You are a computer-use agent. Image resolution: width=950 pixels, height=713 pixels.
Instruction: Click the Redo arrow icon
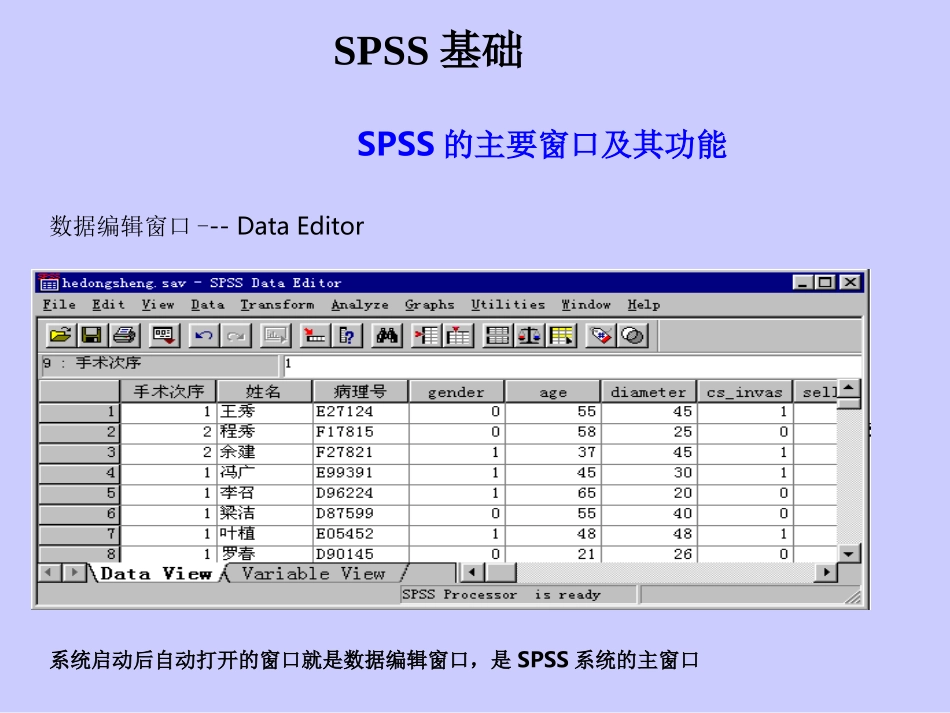click(x=236, y=335)
